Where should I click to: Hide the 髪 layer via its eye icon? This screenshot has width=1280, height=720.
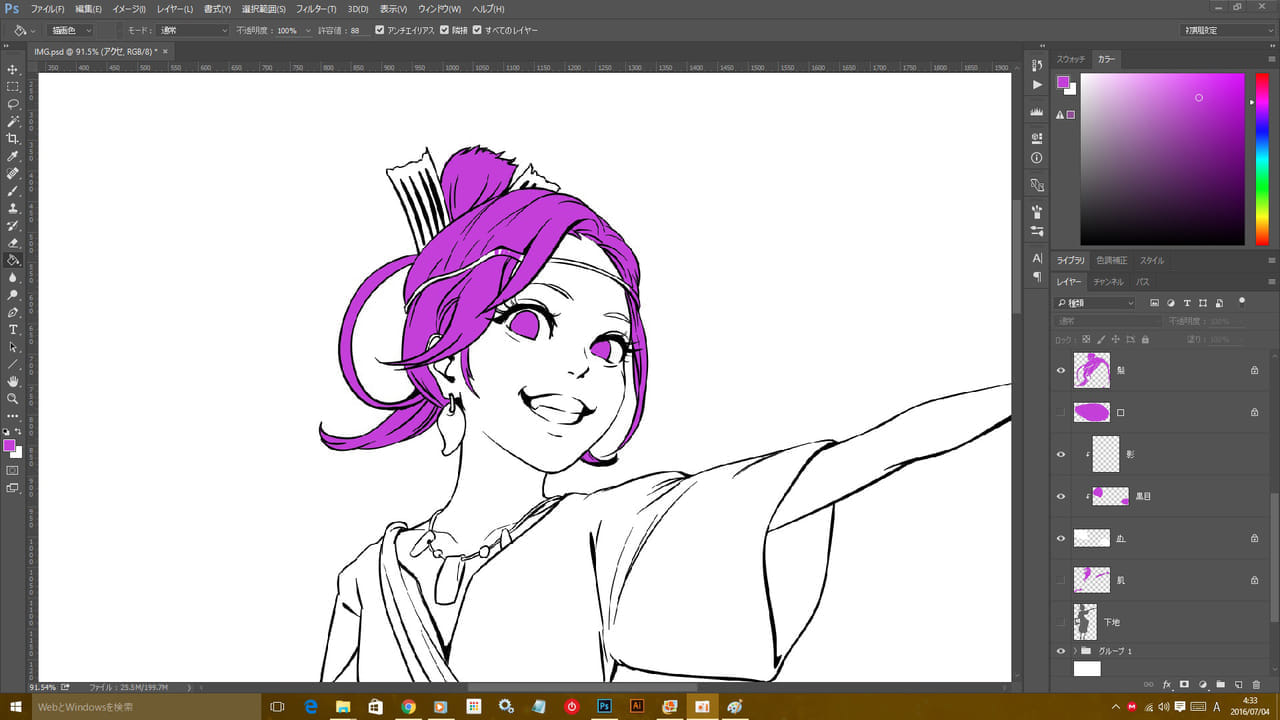pyautogui.click(x=1061, y=370)
